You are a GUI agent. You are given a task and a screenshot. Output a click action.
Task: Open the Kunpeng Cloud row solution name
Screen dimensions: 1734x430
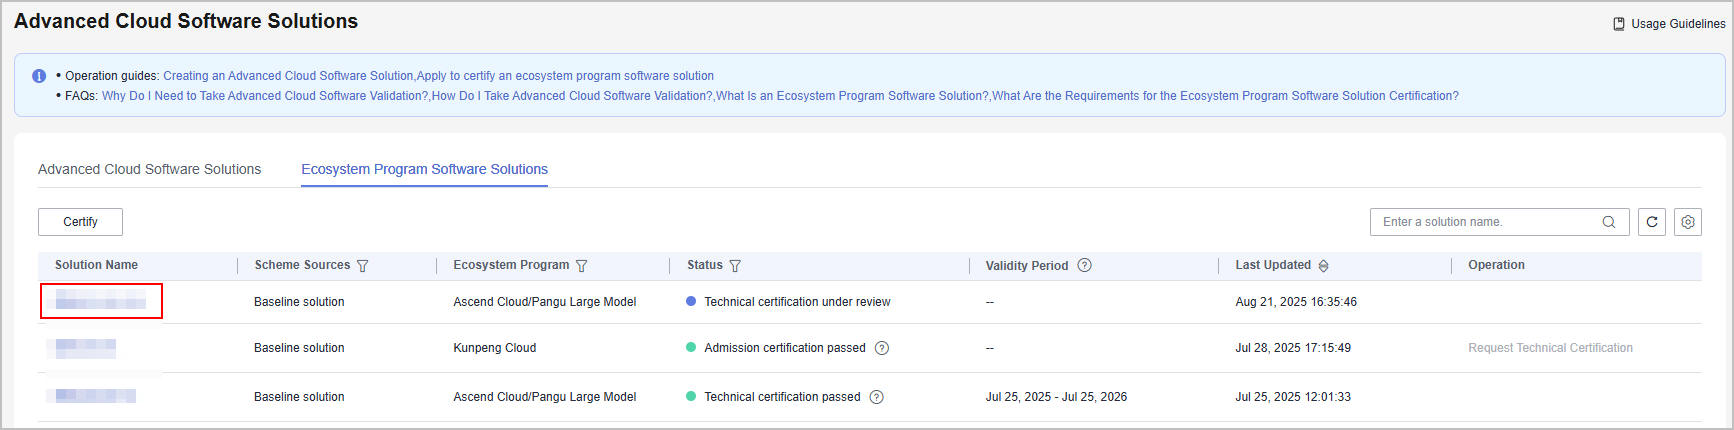[85, 348]
